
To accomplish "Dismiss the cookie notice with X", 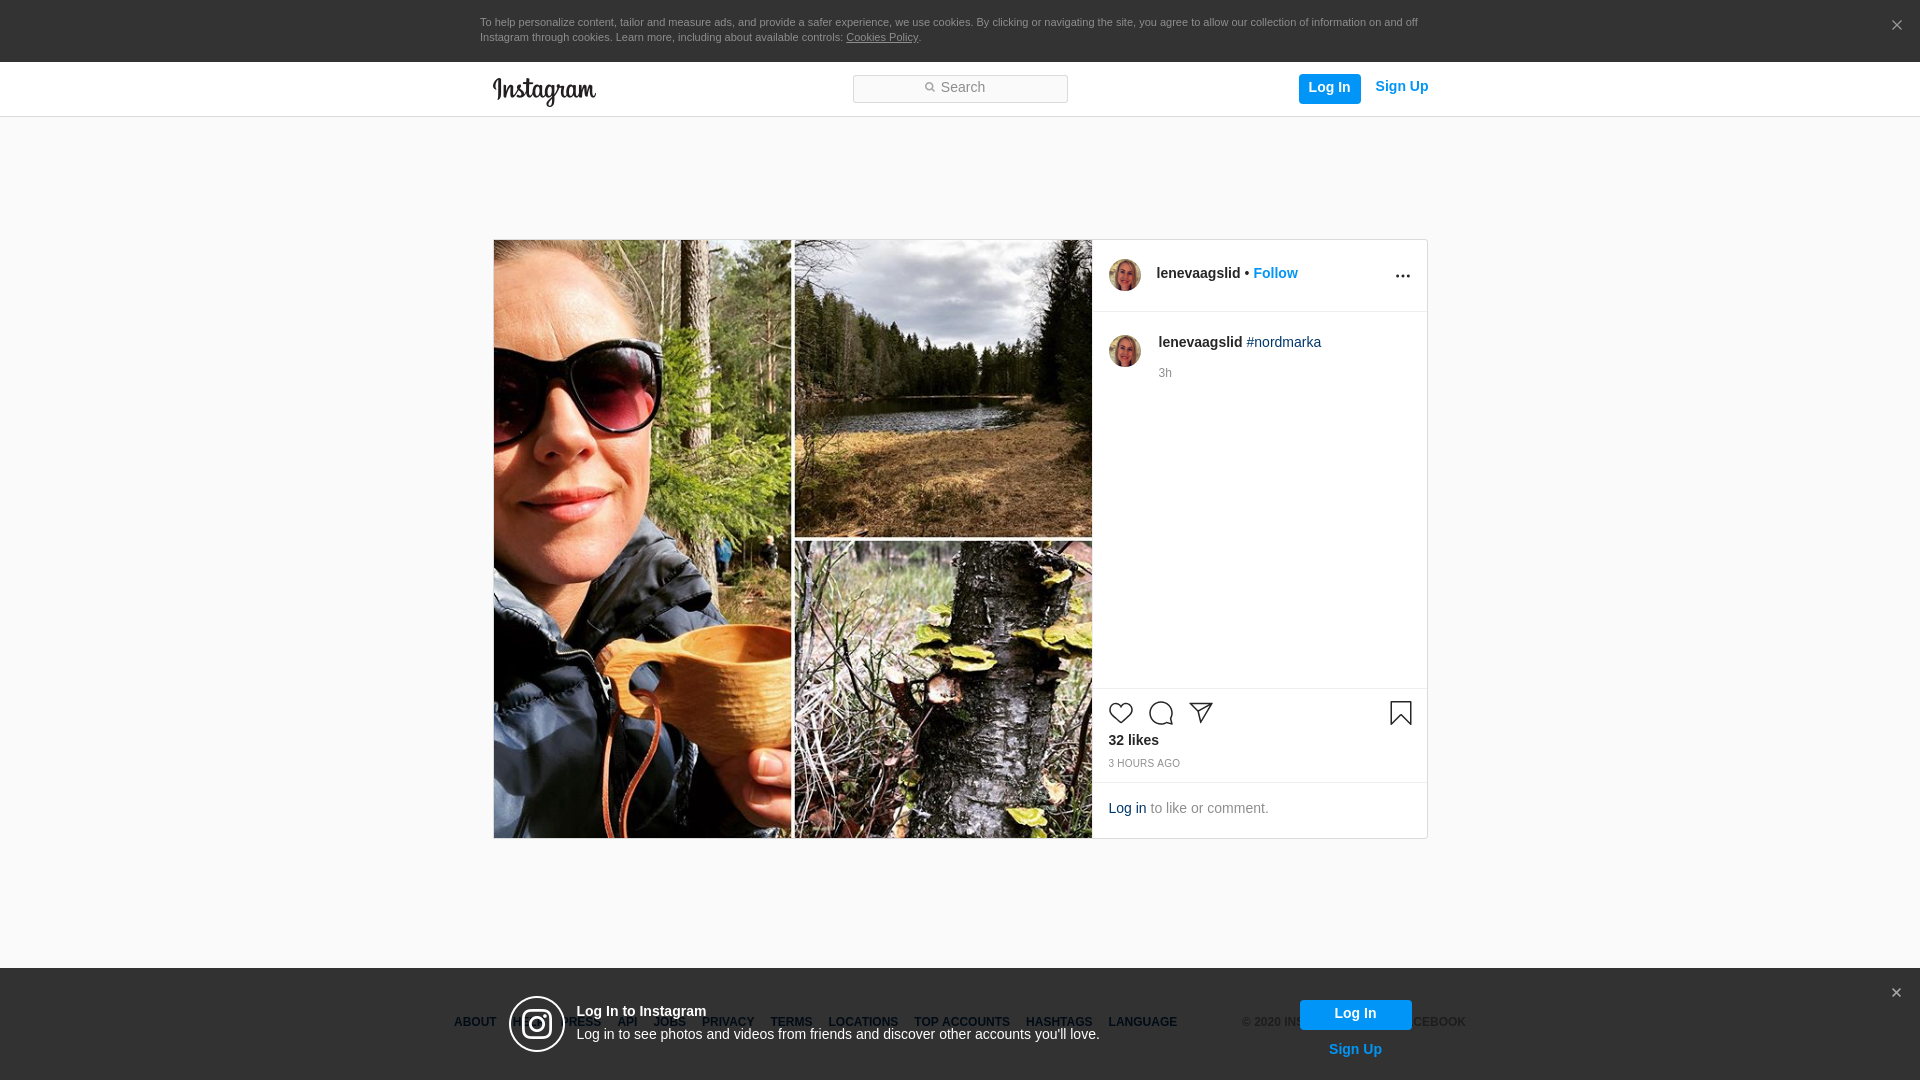I will tap(1896, 26).
